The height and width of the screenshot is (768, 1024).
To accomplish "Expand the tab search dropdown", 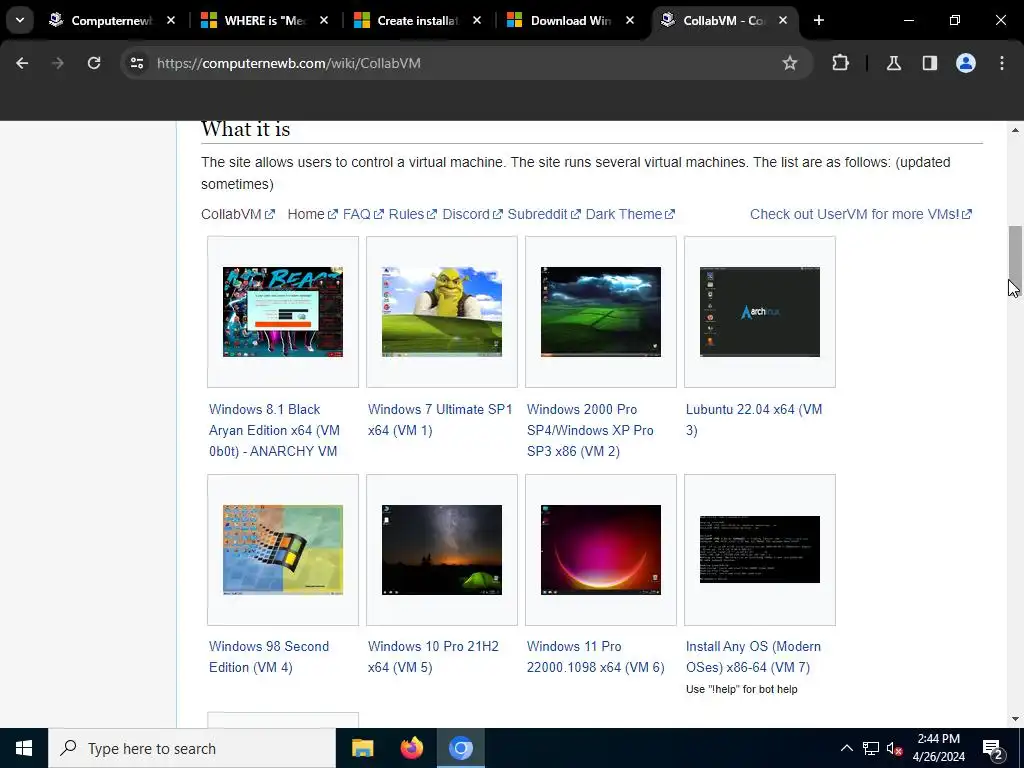I will 20,20.
